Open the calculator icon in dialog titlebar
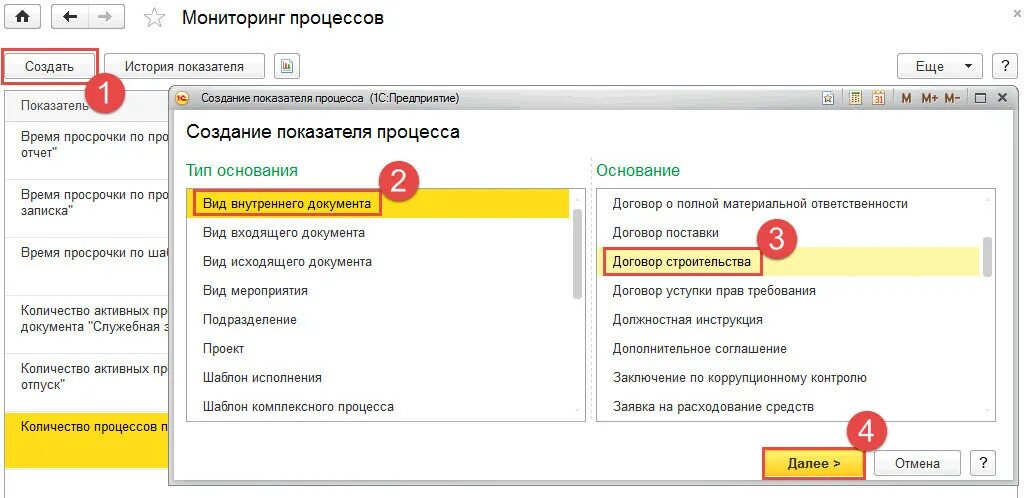Image resolution: width=1024 pixels, height=498 pixels. (x=856, y=98)
